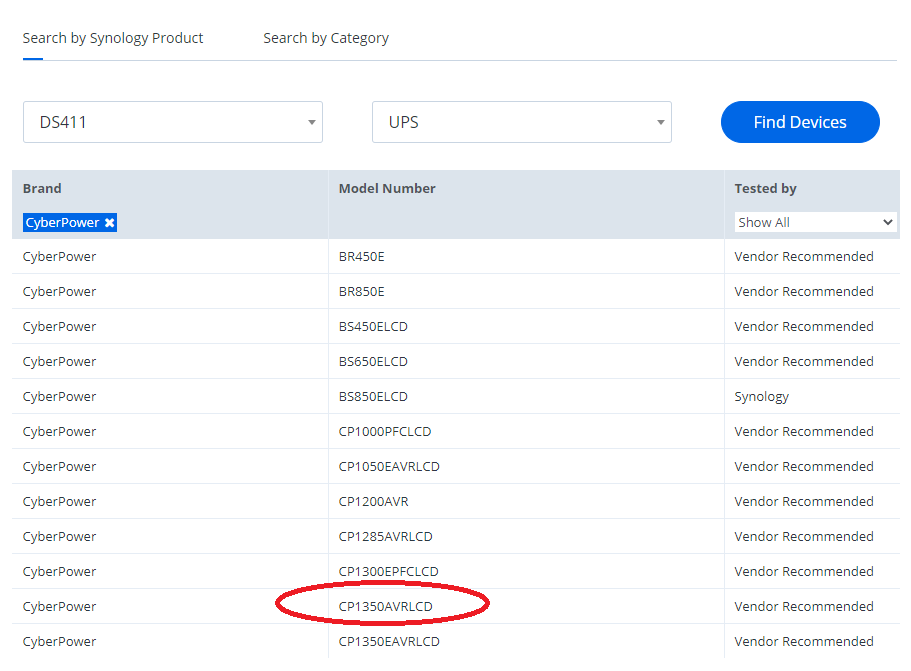Click model BS650ELCD
Viewport: 911px width, 671px height.
[373, 361]
